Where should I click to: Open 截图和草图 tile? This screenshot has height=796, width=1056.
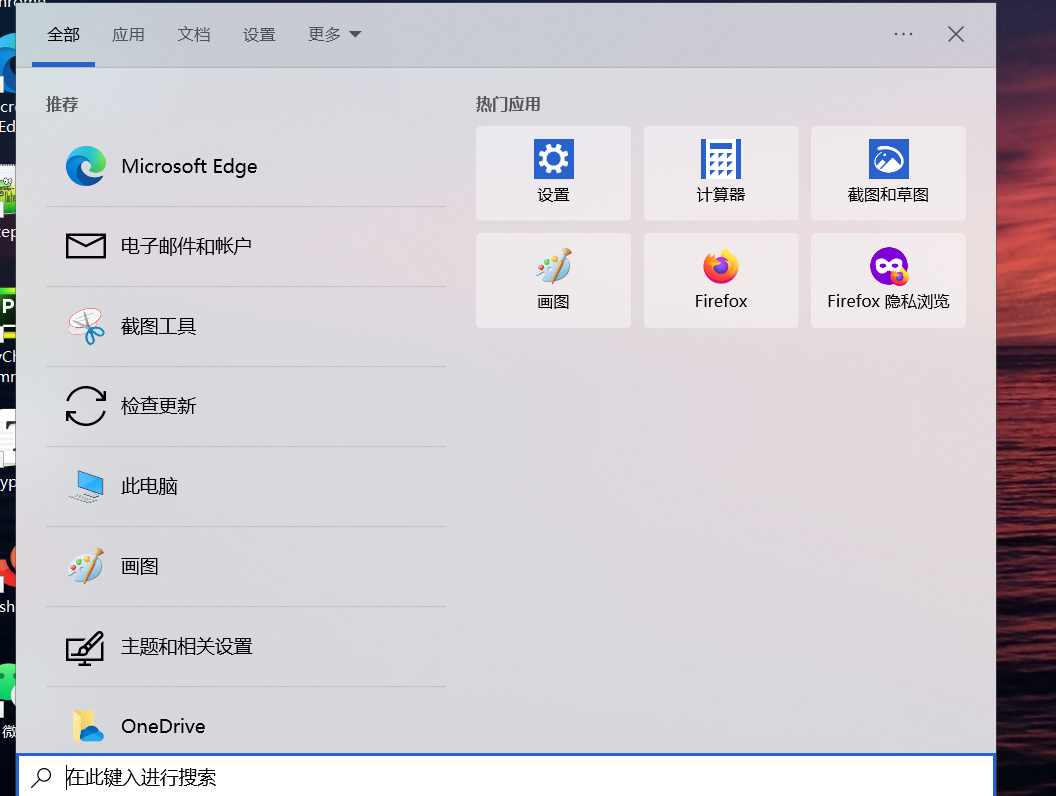click(x=888, y=173)
